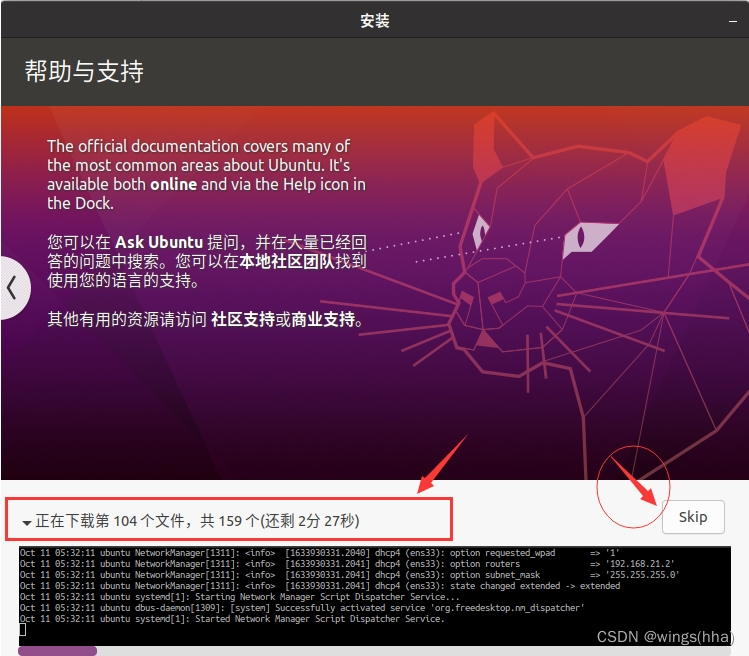Screen dimensions: 749x656
Task: Collapse the terminal log using the expander triangle
Action: (x=27, y=523)
